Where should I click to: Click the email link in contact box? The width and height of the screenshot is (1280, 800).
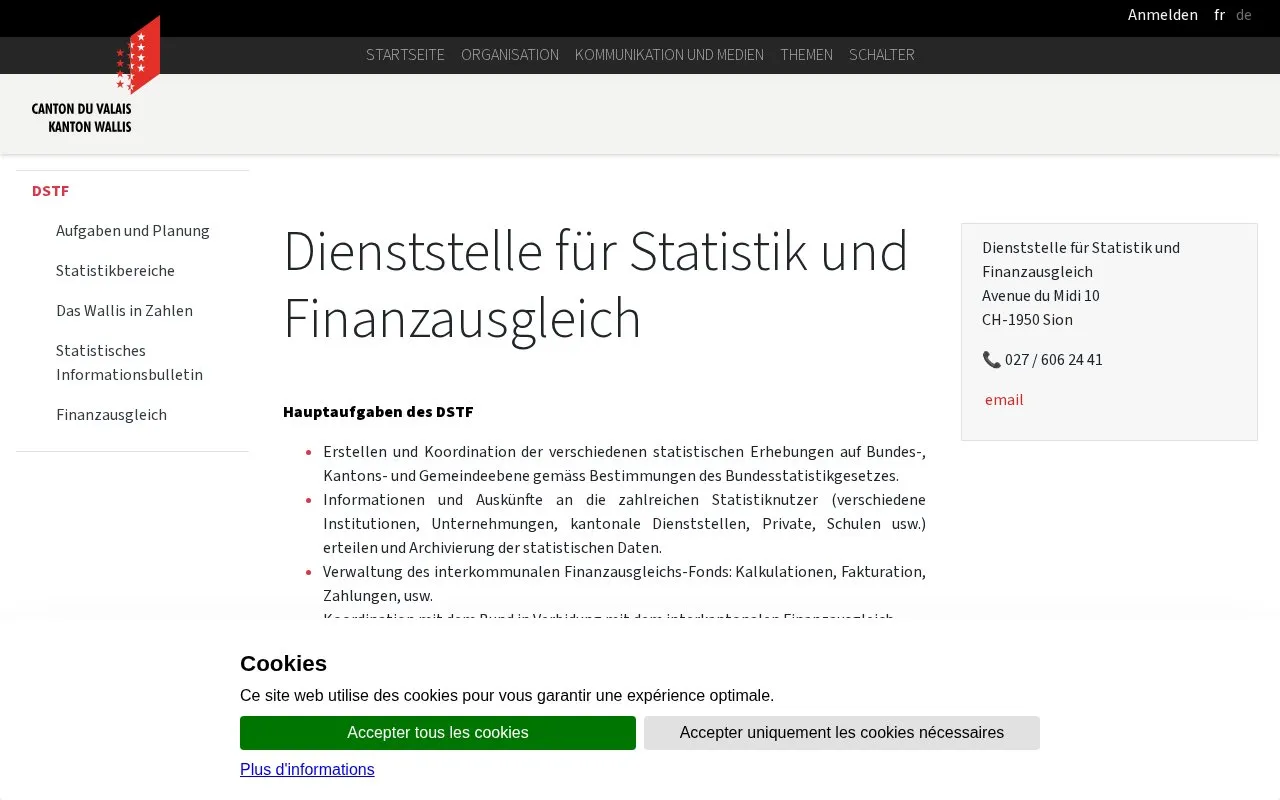click(x=1004, y=400)
